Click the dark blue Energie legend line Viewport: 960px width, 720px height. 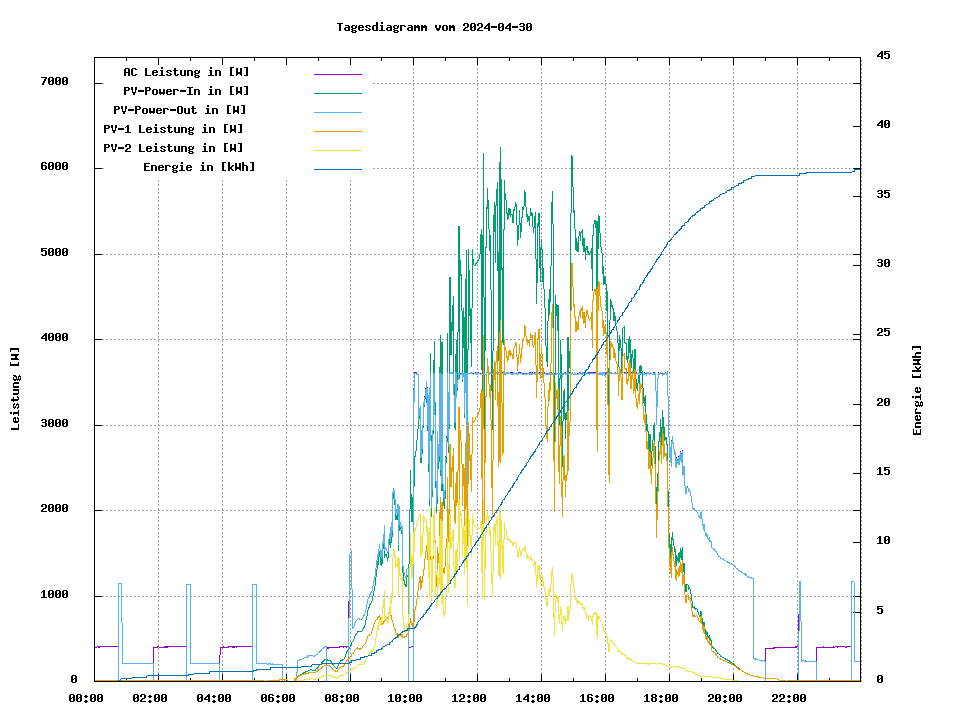pos(337,169)
